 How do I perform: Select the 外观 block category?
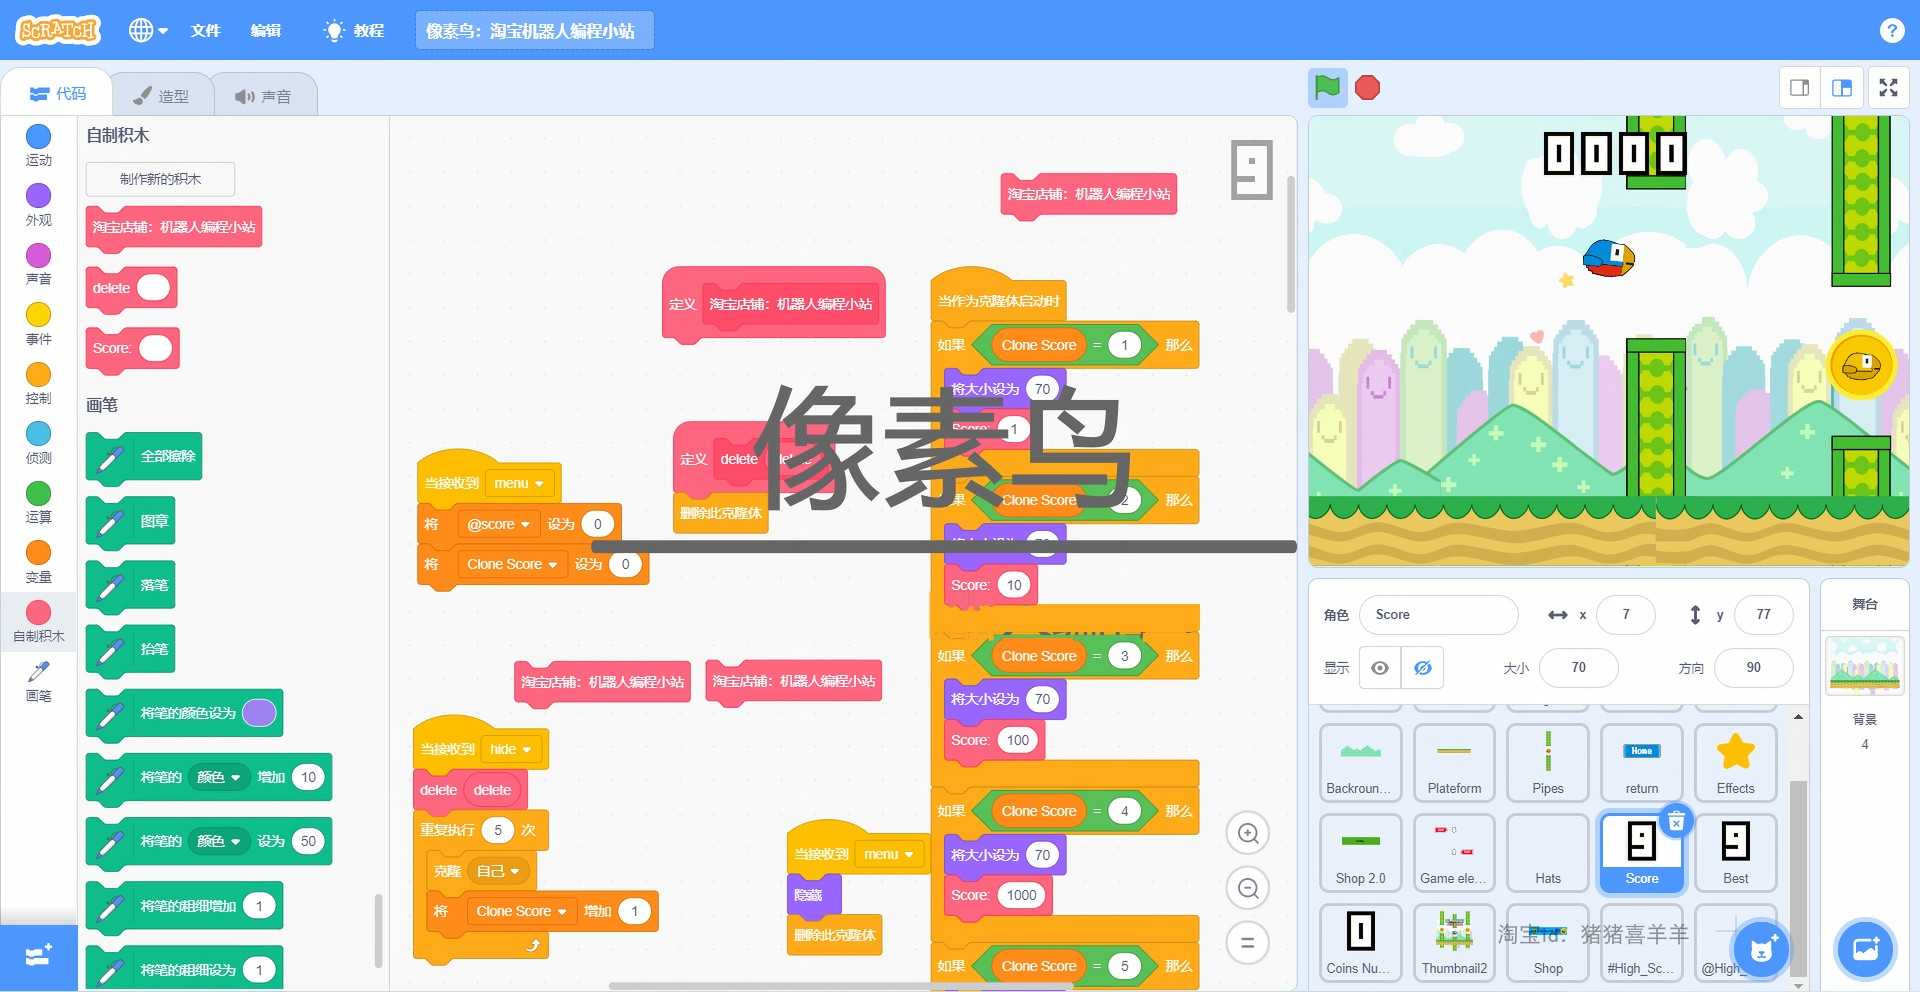38,205
